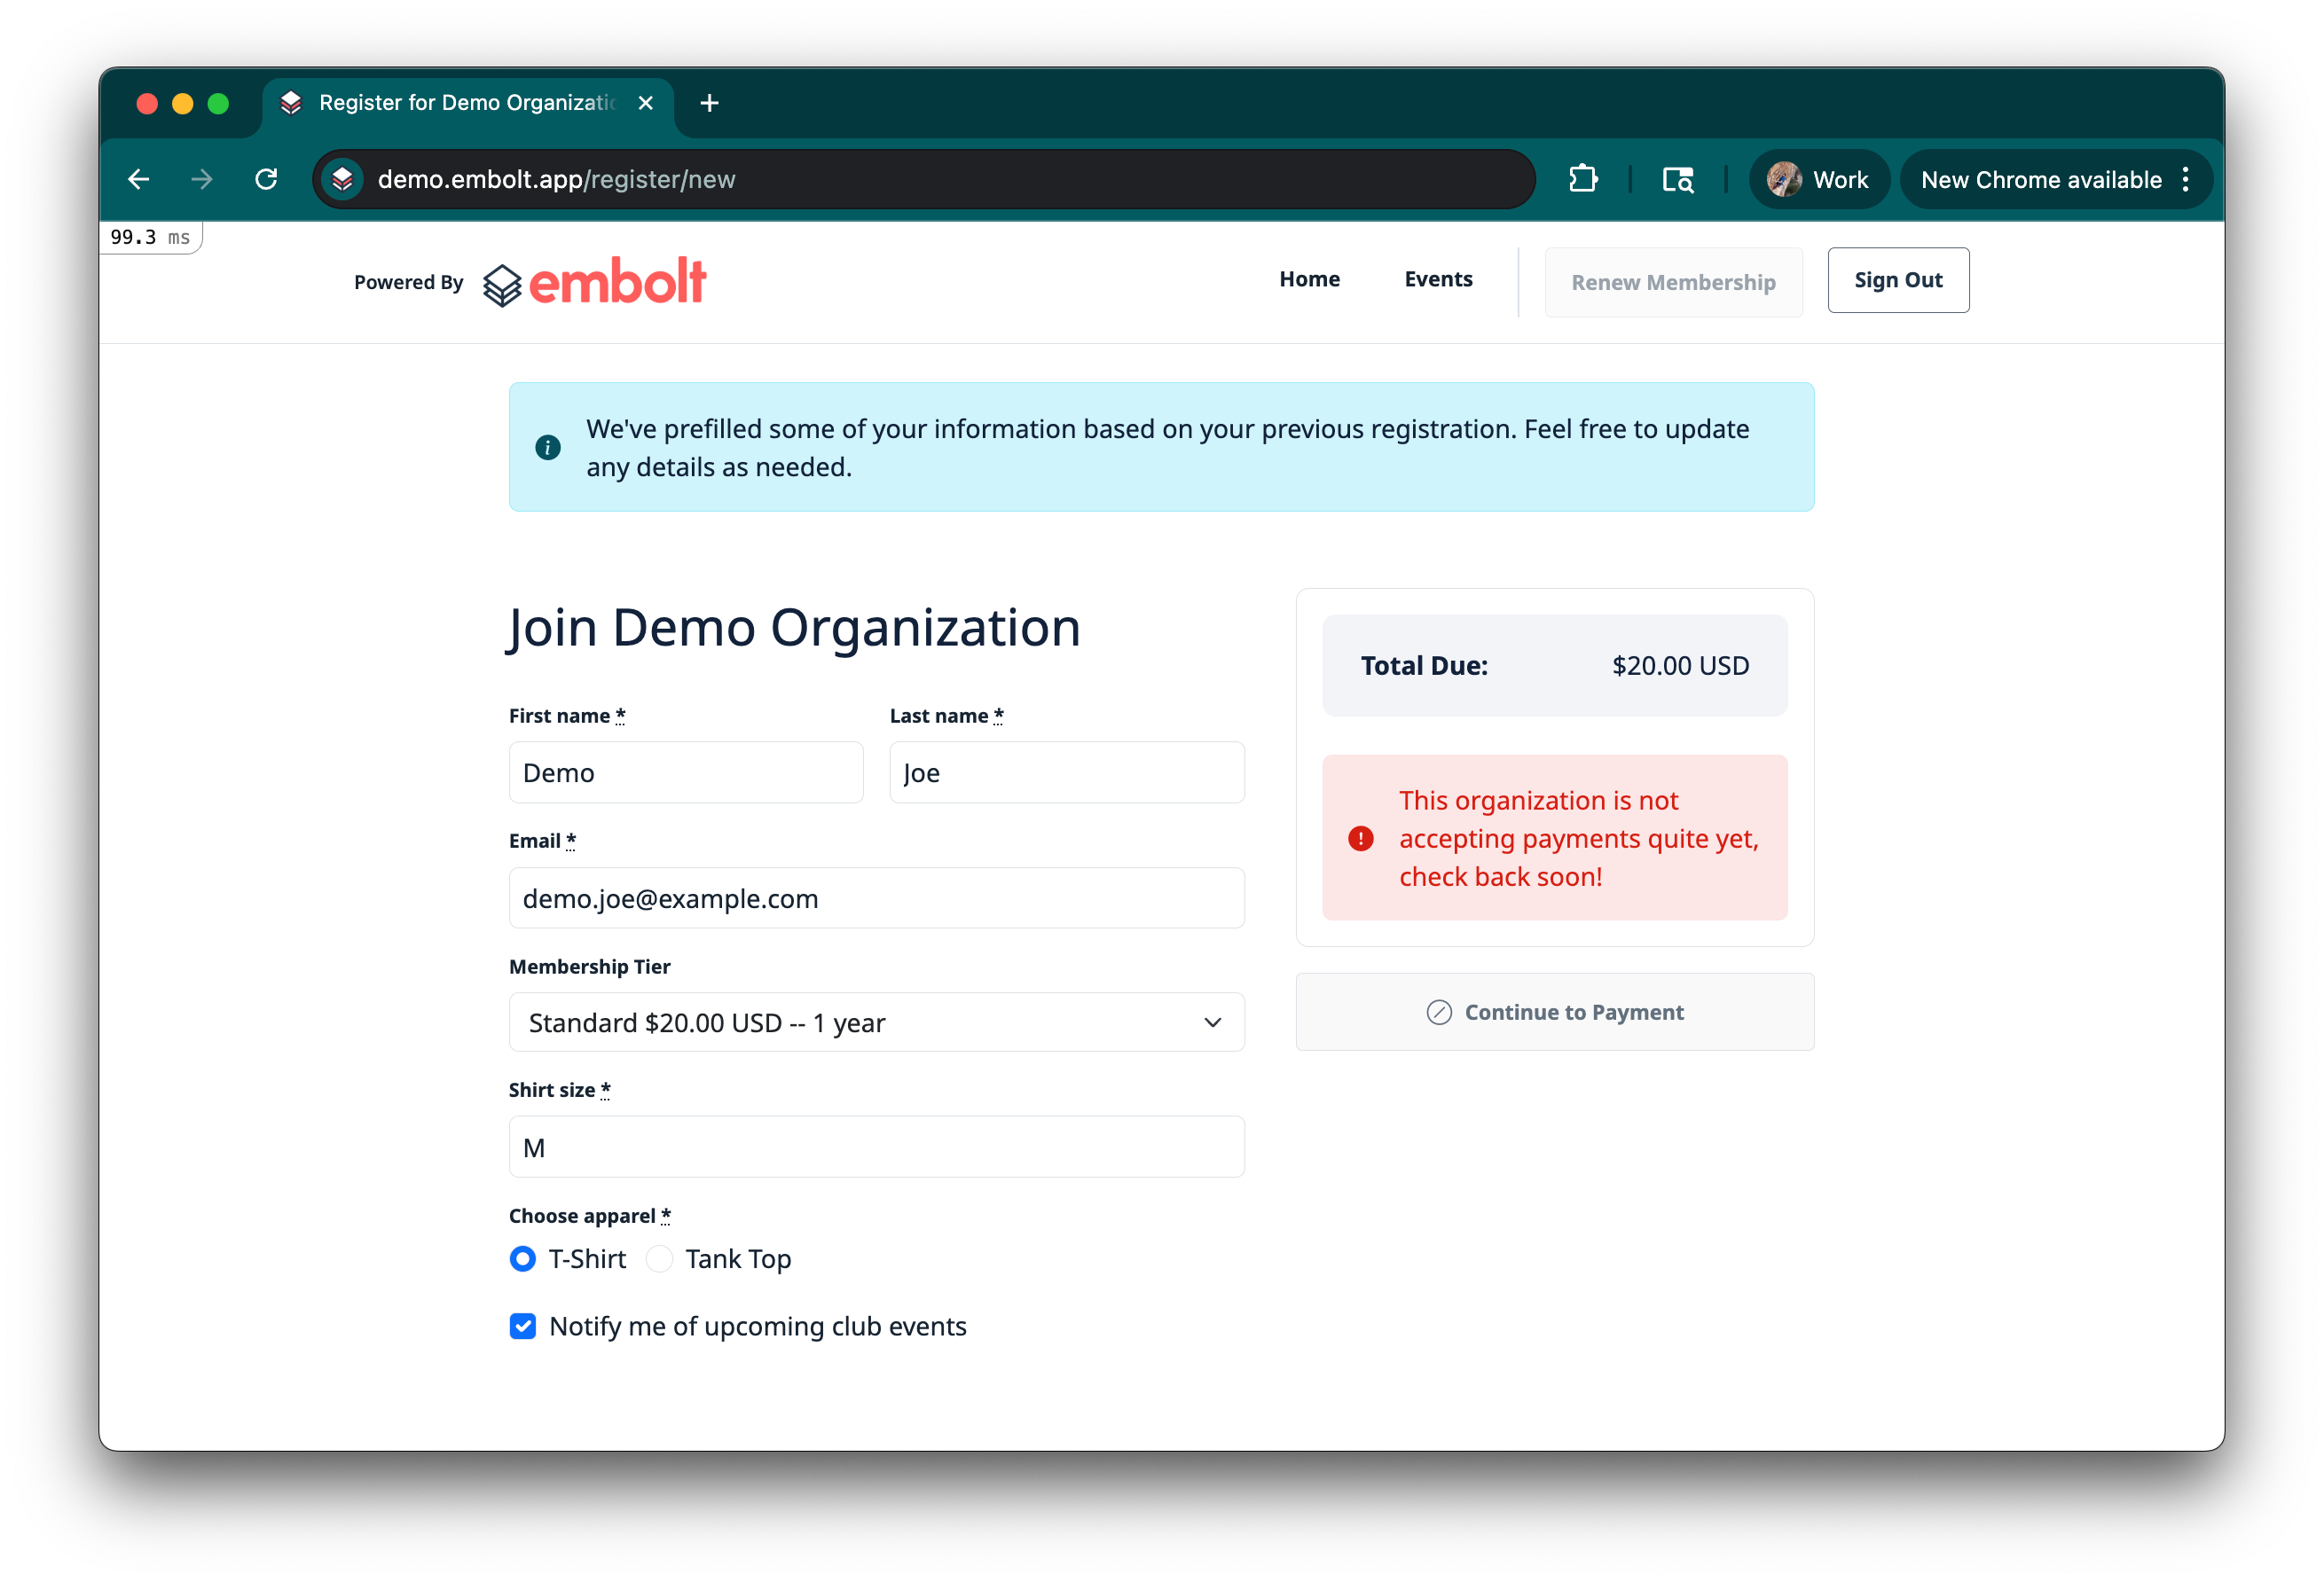The width and height of the screenshot is (2324, 1582).
Task: Click the embolt logo in header
Action: (x=595, y=282)
